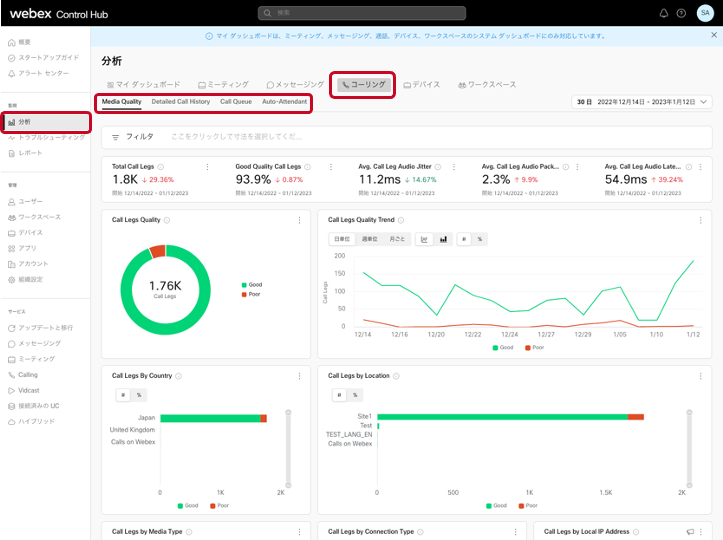Switch trend chart to bar view
723x540 pixels.
pyautogui.click(x=443, y=239)
